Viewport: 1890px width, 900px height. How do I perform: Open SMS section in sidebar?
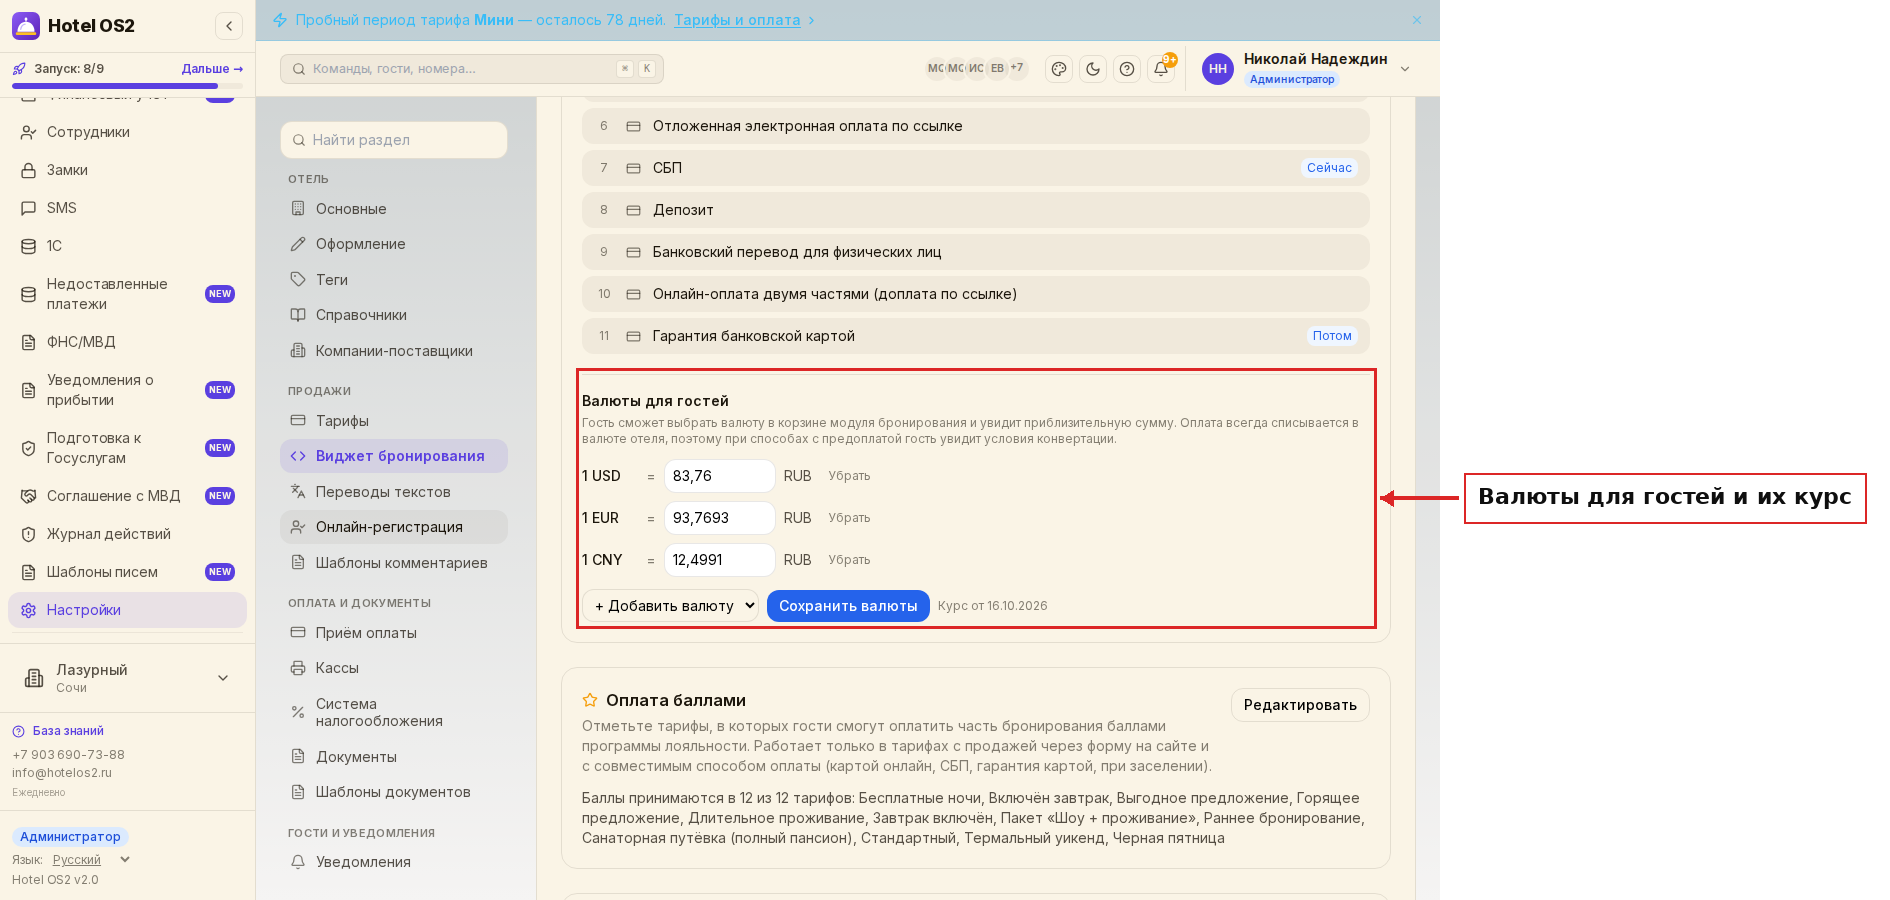[128, 208]
